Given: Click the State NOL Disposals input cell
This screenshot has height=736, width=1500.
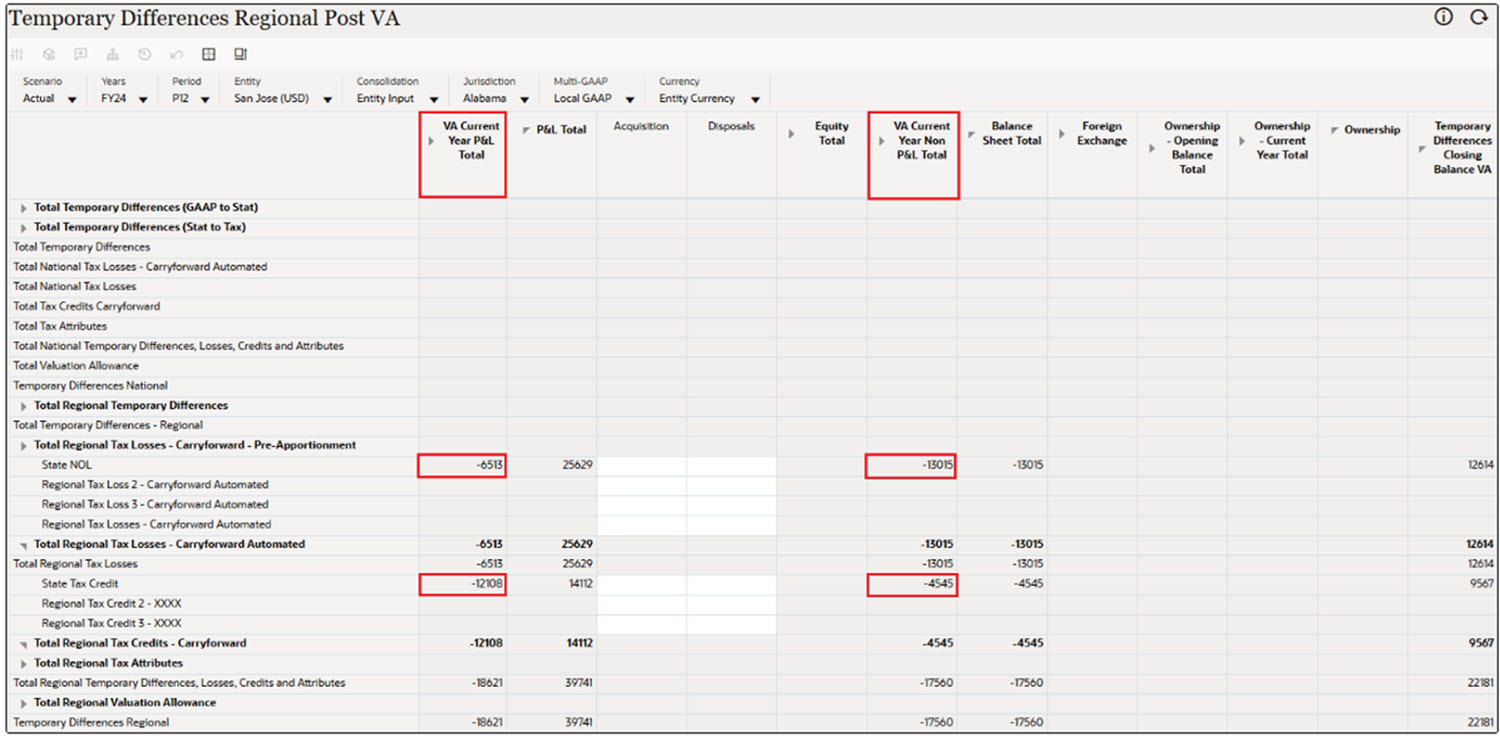Looking at the screenshot, I should click(732, 466).
